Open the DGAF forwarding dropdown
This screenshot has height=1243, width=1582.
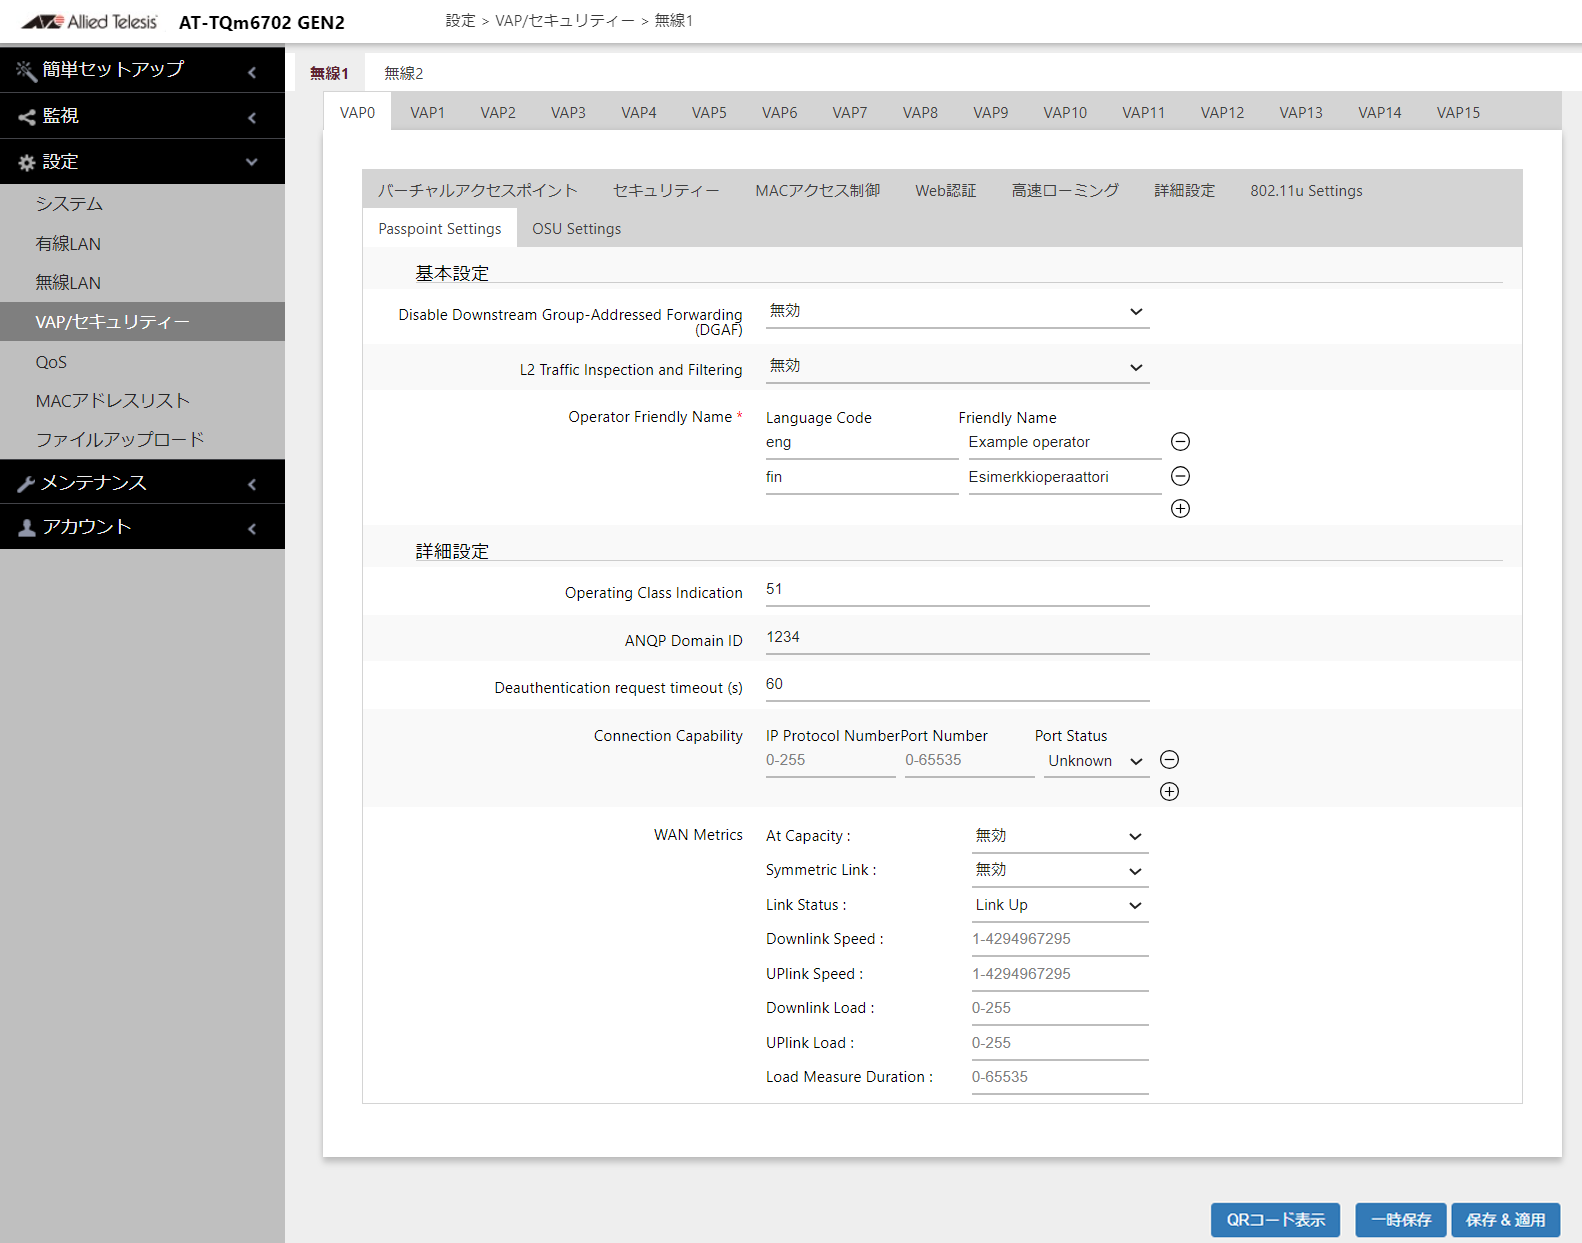pos(957,312)
